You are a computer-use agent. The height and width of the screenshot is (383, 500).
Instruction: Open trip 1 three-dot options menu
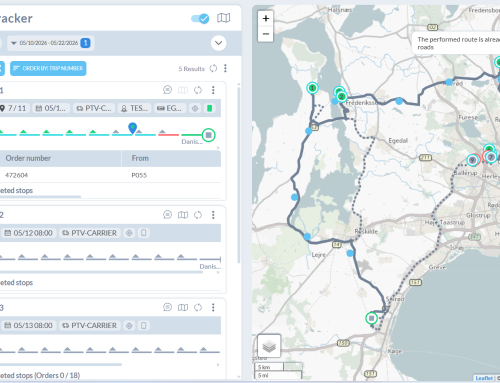click(x=213, y=90)
